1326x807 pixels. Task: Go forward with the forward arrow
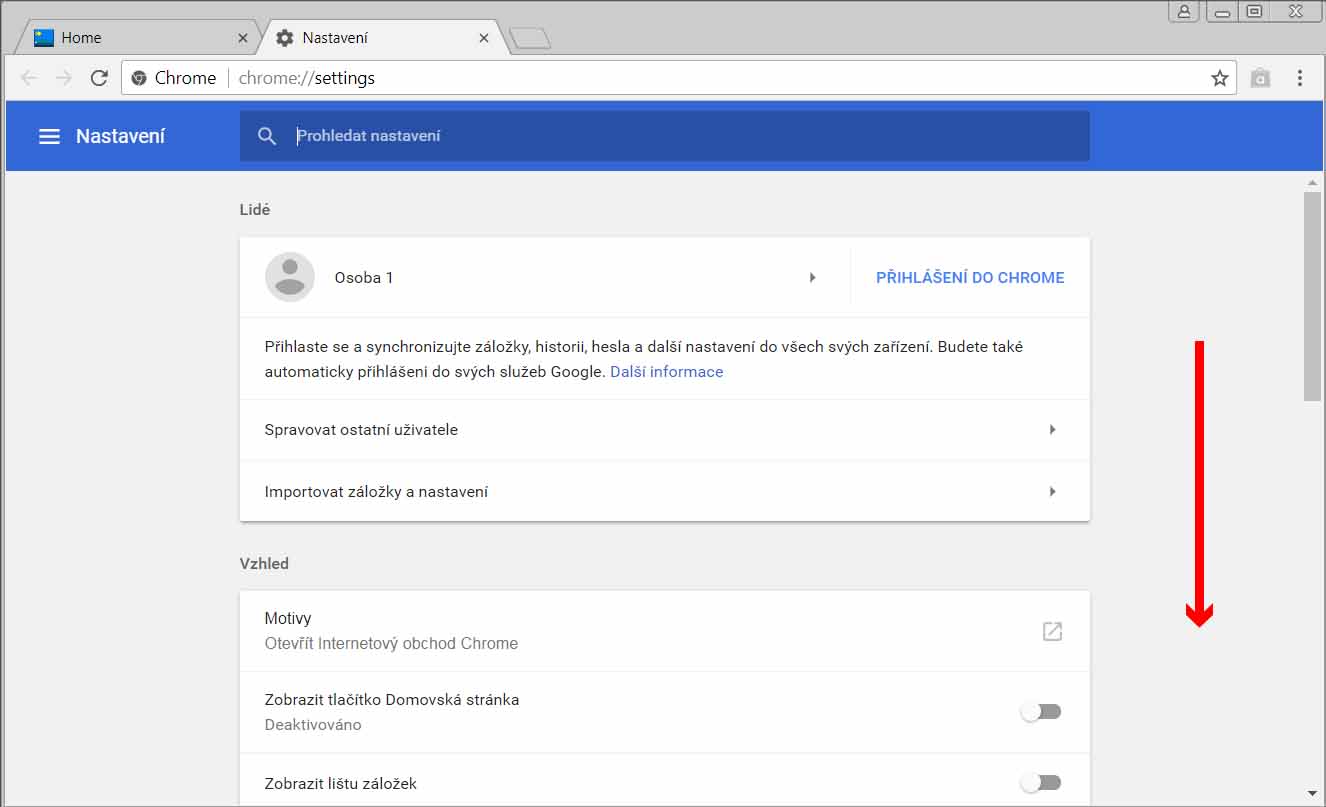(64, 78)
